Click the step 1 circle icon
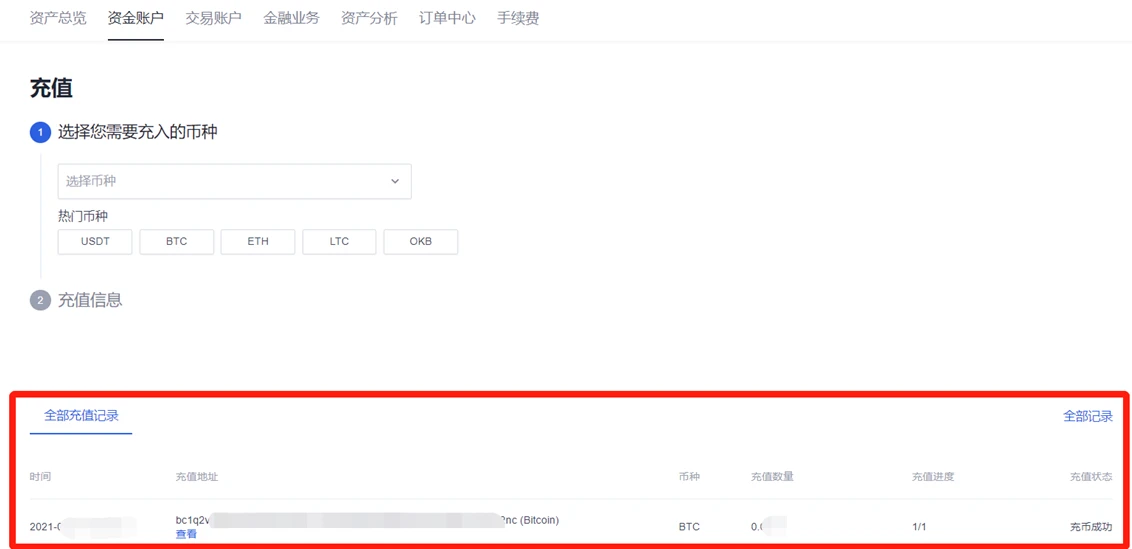Screen dimensions: 1132x549 point(40,132)
